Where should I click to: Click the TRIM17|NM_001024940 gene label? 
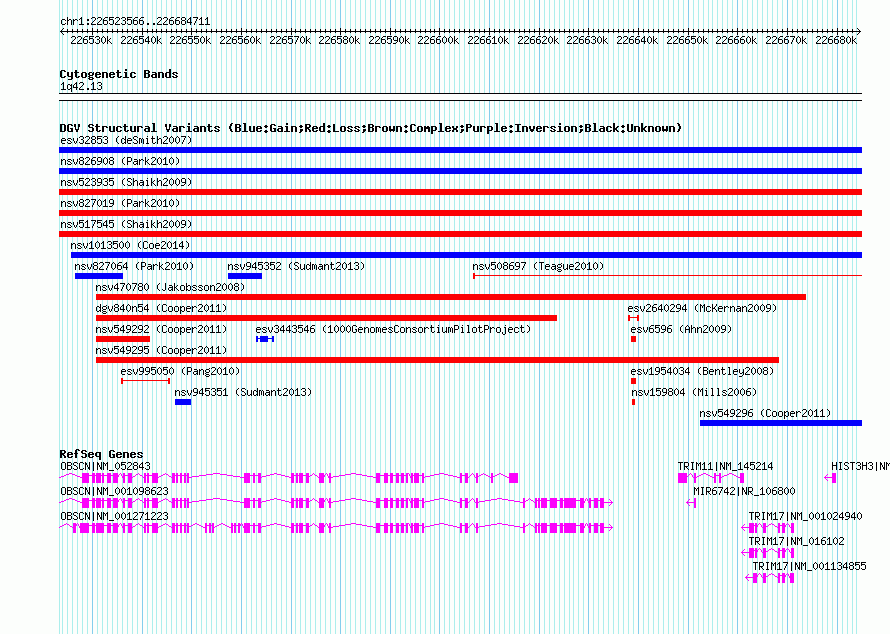point(805,516)
